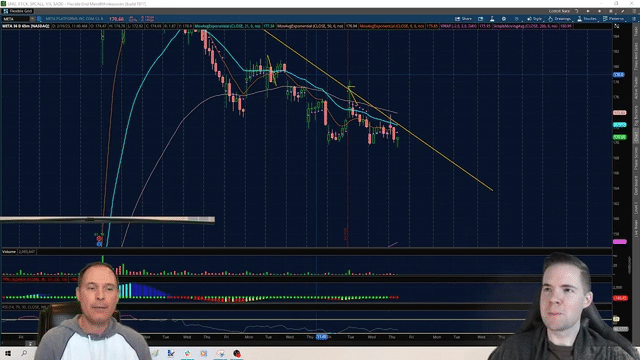Click the highlighted date marker on time axis

coord(322,337)
